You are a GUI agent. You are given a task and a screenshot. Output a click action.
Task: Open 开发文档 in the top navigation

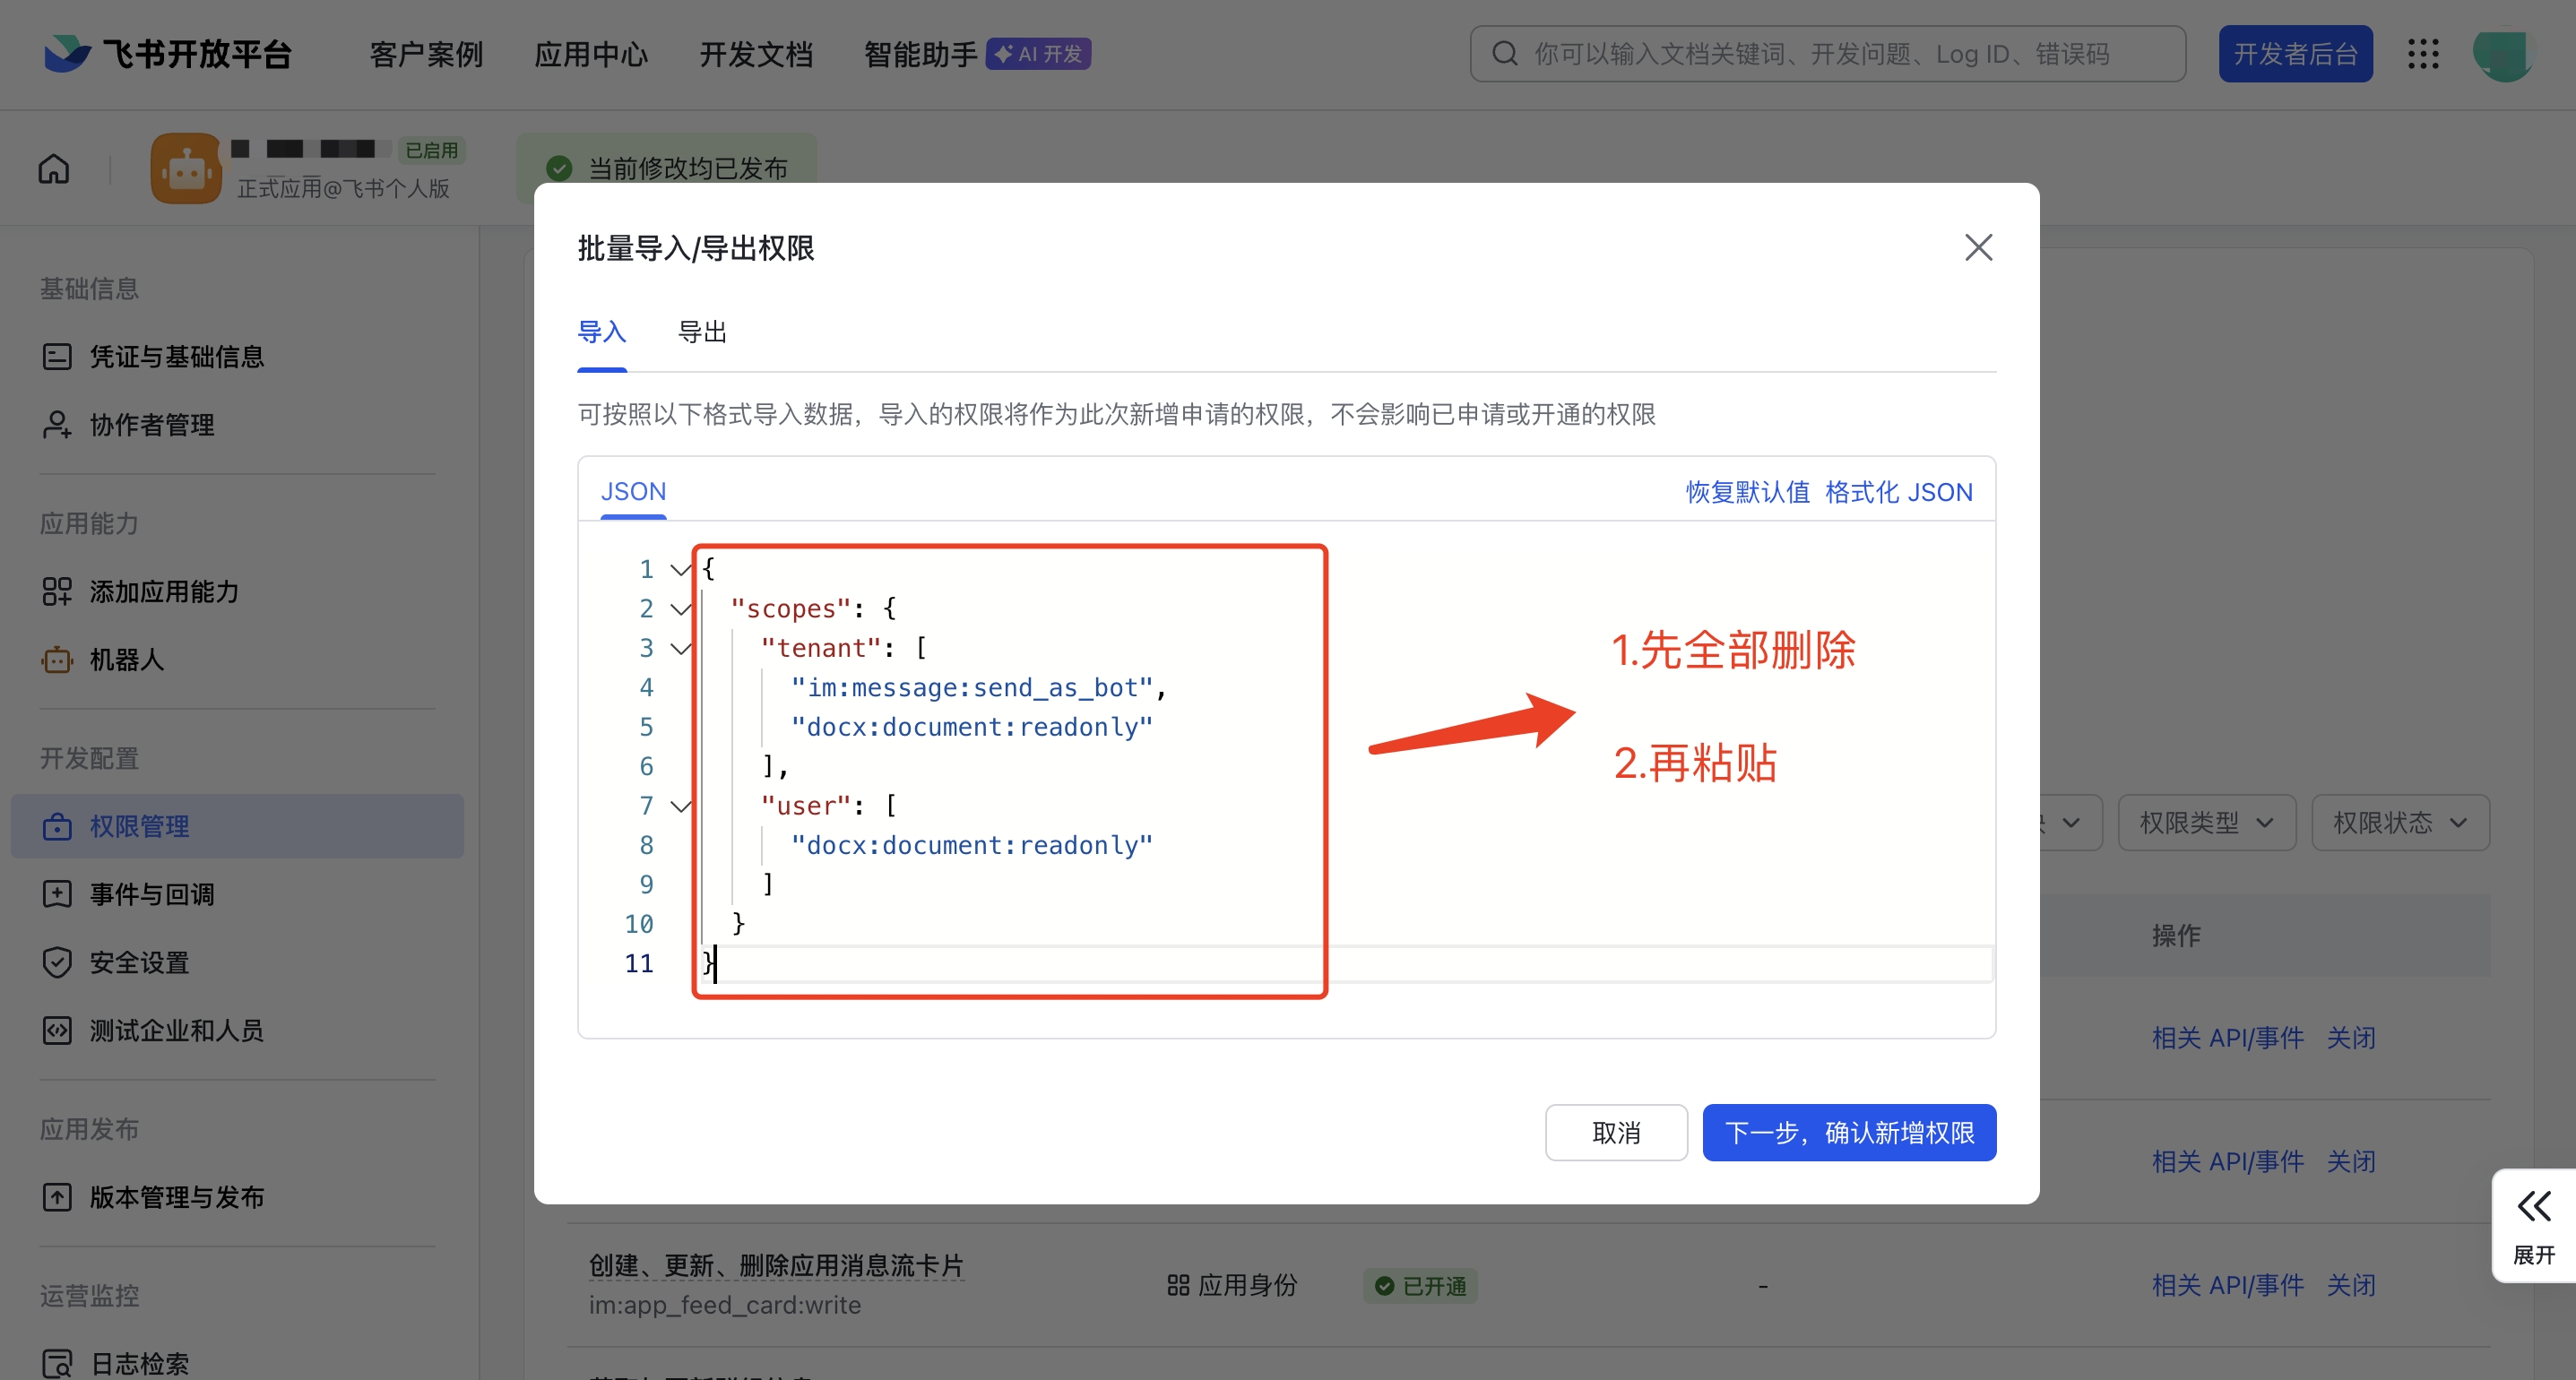(756, 54)
